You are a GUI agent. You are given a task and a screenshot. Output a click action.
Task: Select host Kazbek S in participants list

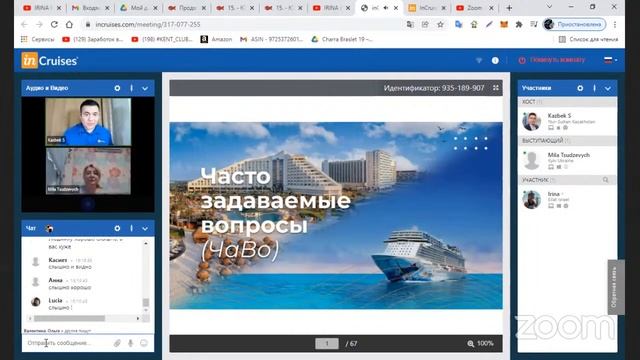(x=567, y=121)
